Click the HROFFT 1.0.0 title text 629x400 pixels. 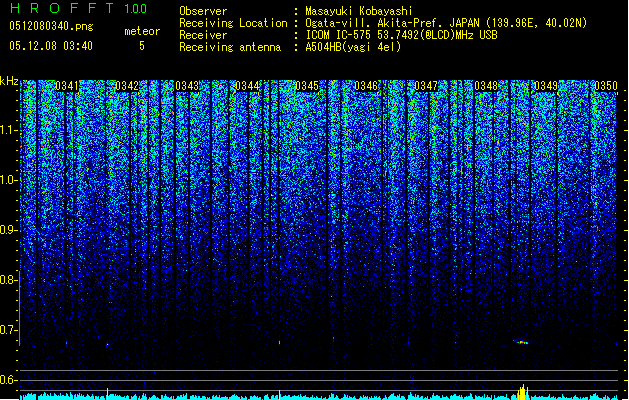tap(79, 8)
